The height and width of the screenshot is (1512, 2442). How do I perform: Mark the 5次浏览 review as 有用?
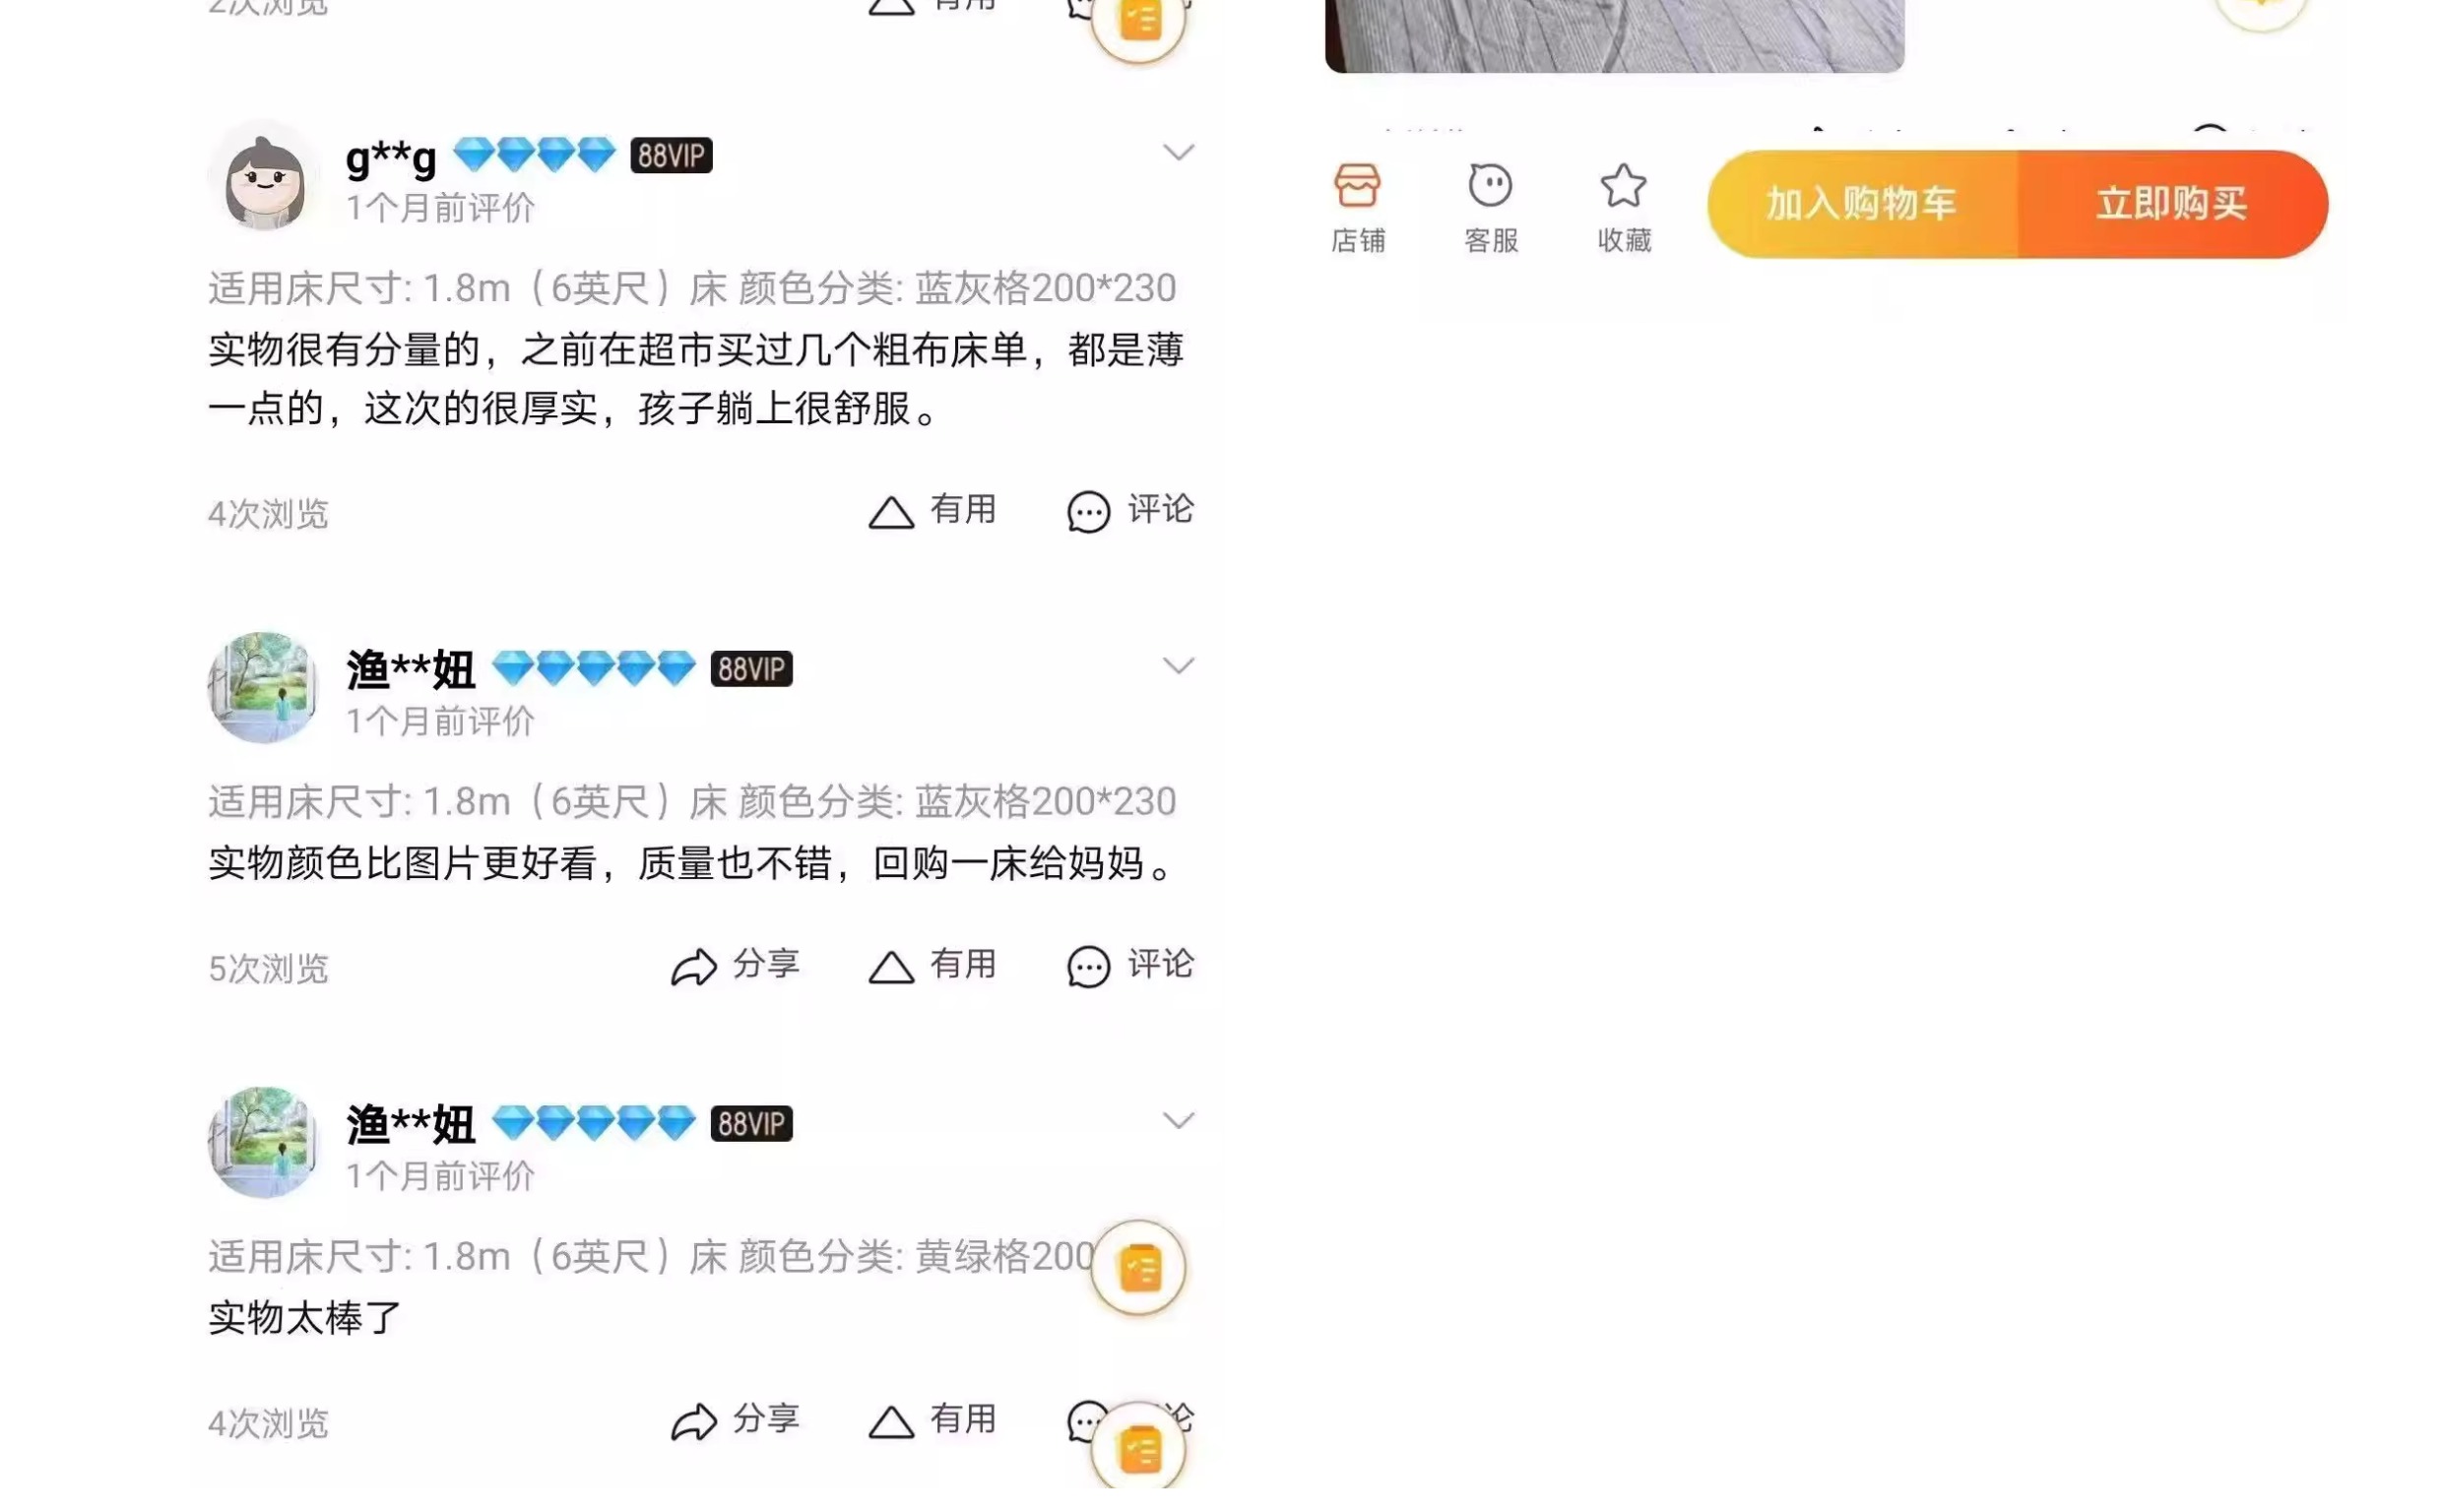[x=931, y=966]
